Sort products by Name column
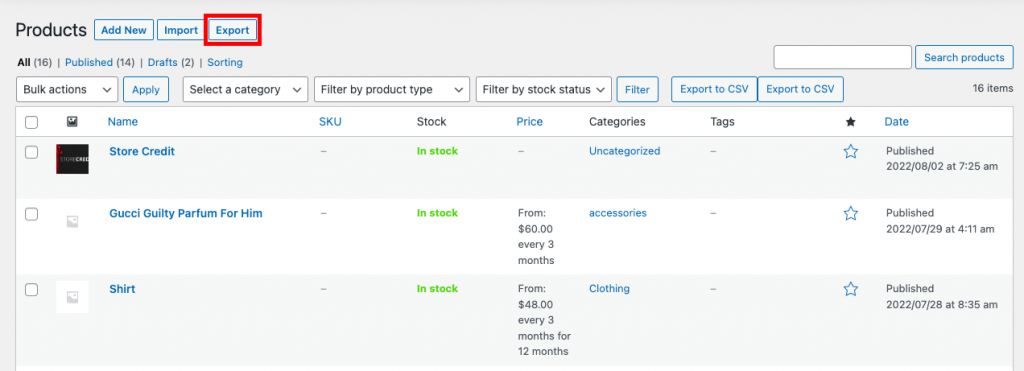 coord(123,121)
